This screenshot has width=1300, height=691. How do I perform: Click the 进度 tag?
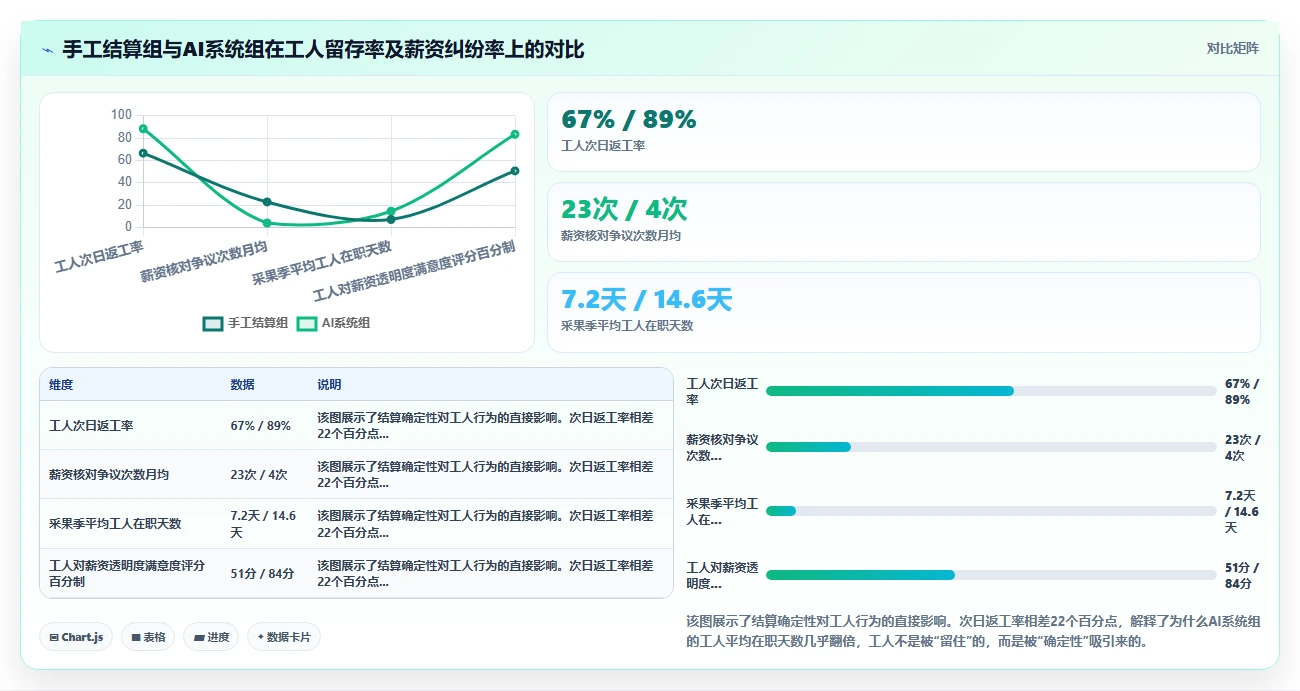point(211,637)
